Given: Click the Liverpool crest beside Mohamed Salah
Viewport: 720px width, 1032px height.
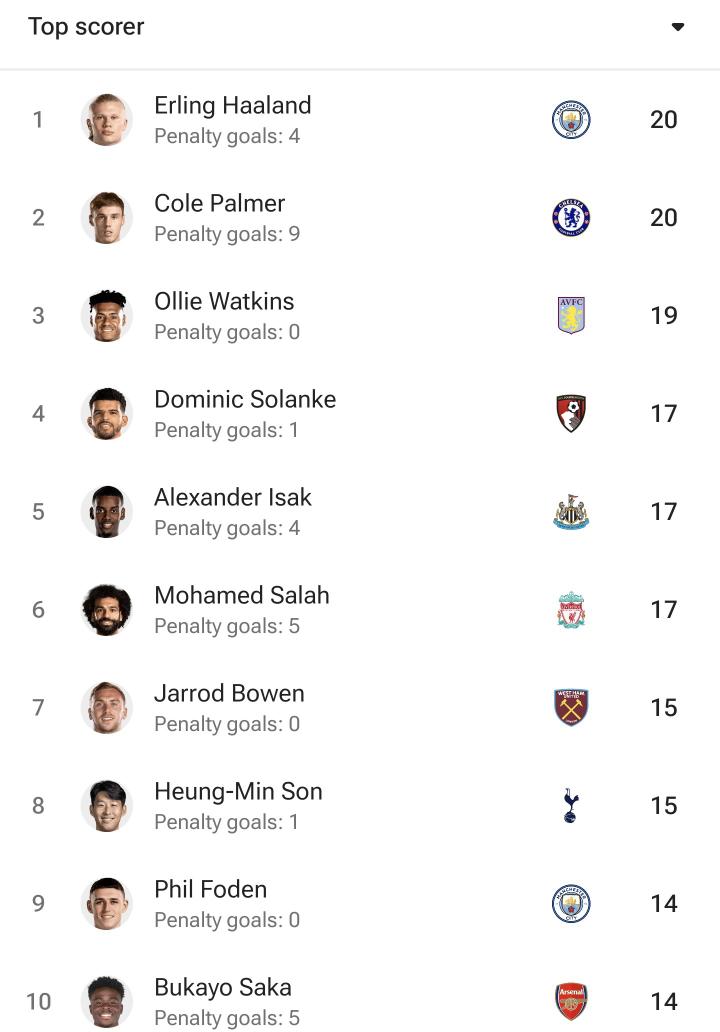Looking at the screenshot, I should [571, 609].
